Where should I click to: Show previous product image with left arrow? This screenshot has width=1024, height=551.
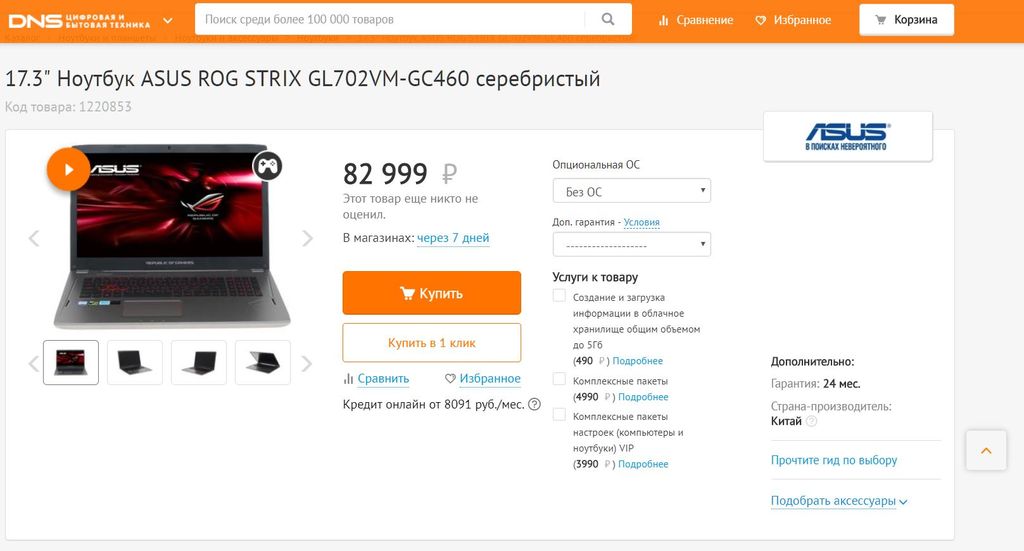[x=33, y=239]
